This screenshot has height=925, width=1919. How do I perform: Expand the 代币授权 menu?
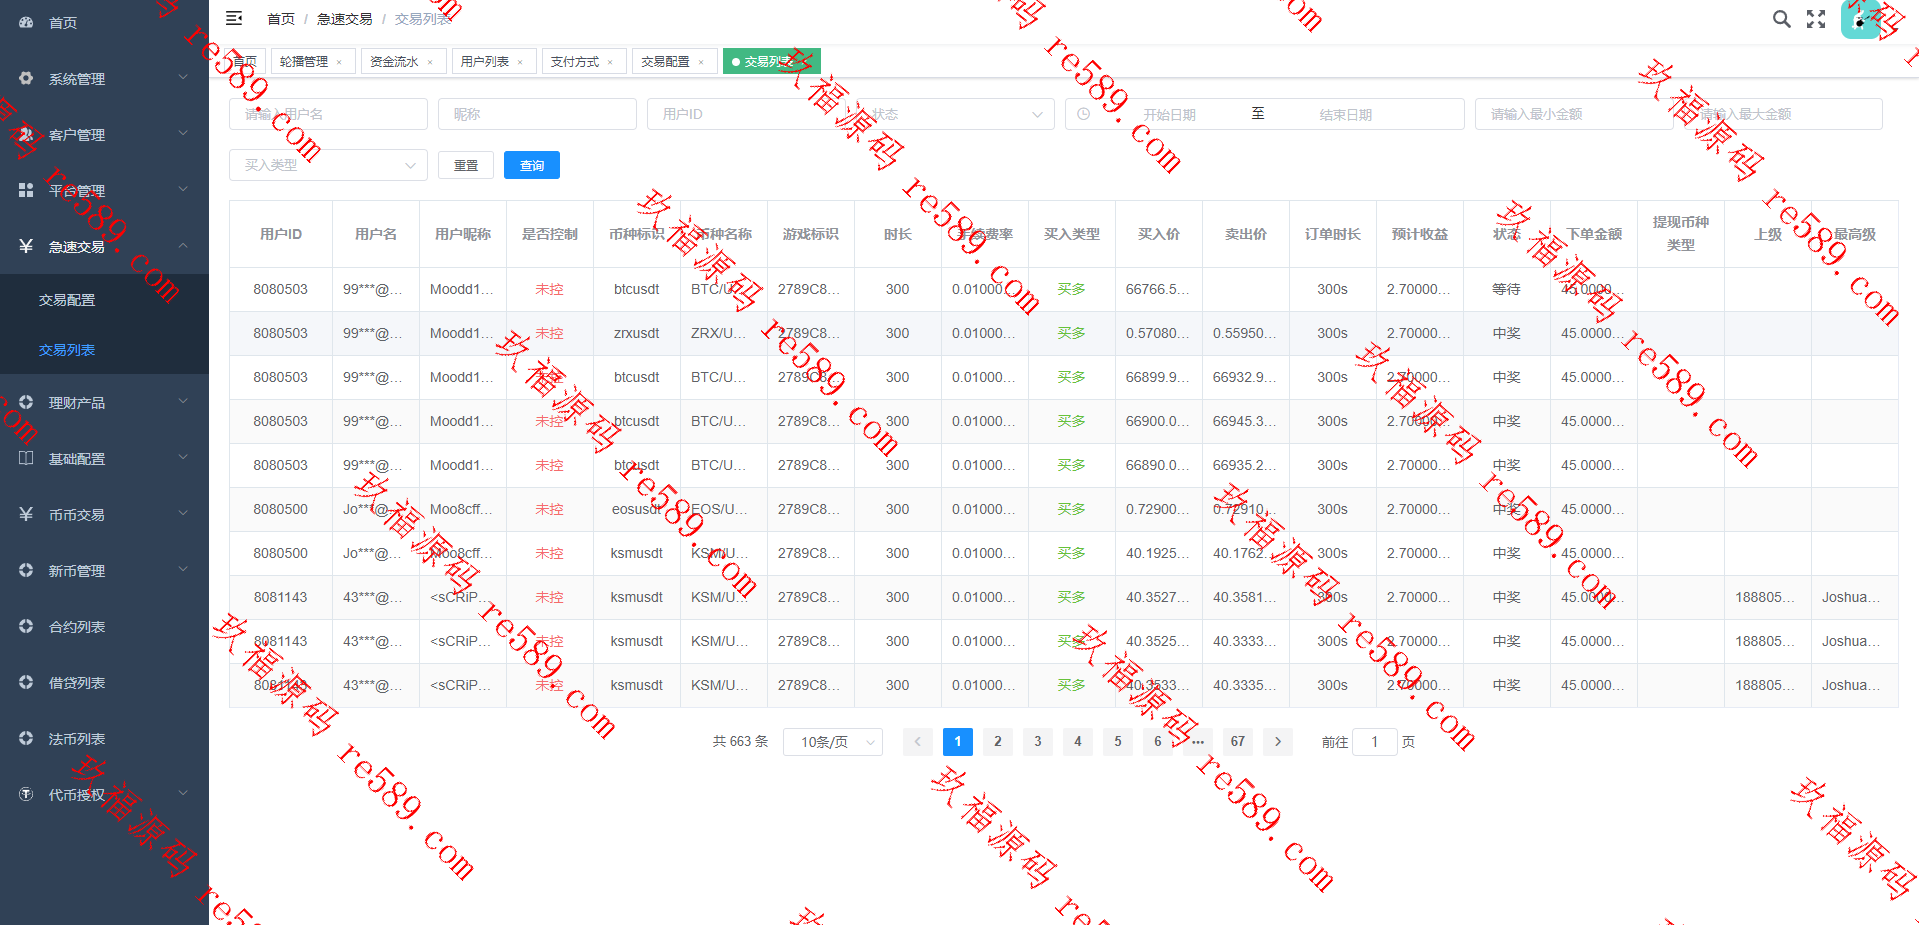point(183,793)
